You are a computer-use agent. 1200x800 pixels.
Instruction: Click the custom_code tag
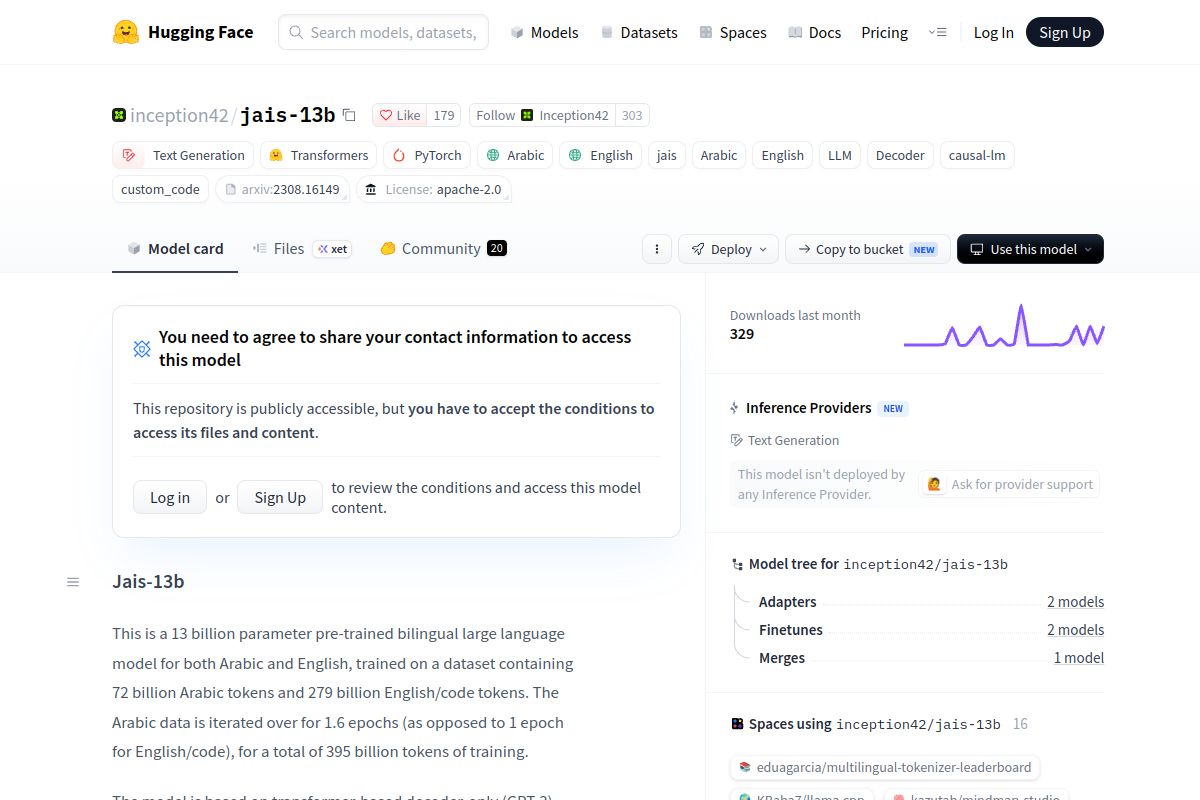[160, 189]
